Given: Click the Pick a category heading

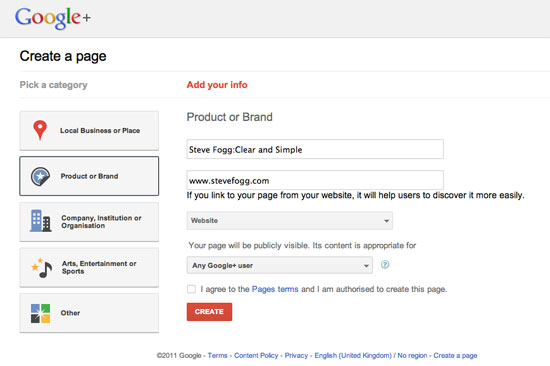Looking at the screenshot, I should 53,85.
